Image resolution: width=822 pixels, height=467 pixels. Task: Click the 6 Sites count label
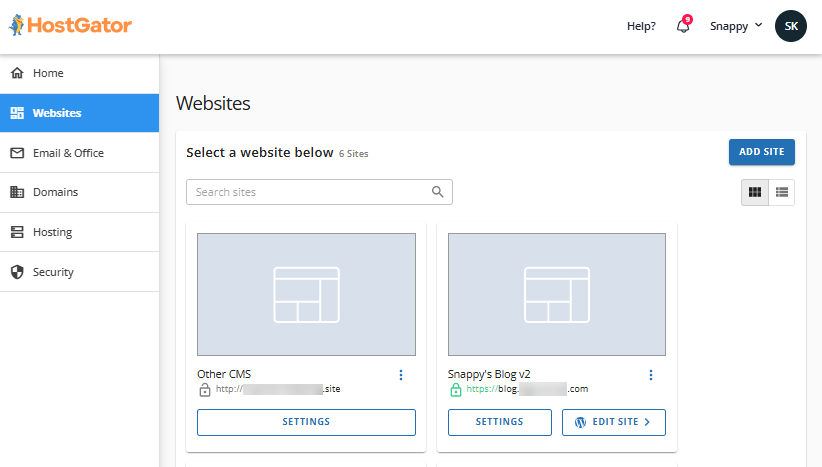coord(353,154)
